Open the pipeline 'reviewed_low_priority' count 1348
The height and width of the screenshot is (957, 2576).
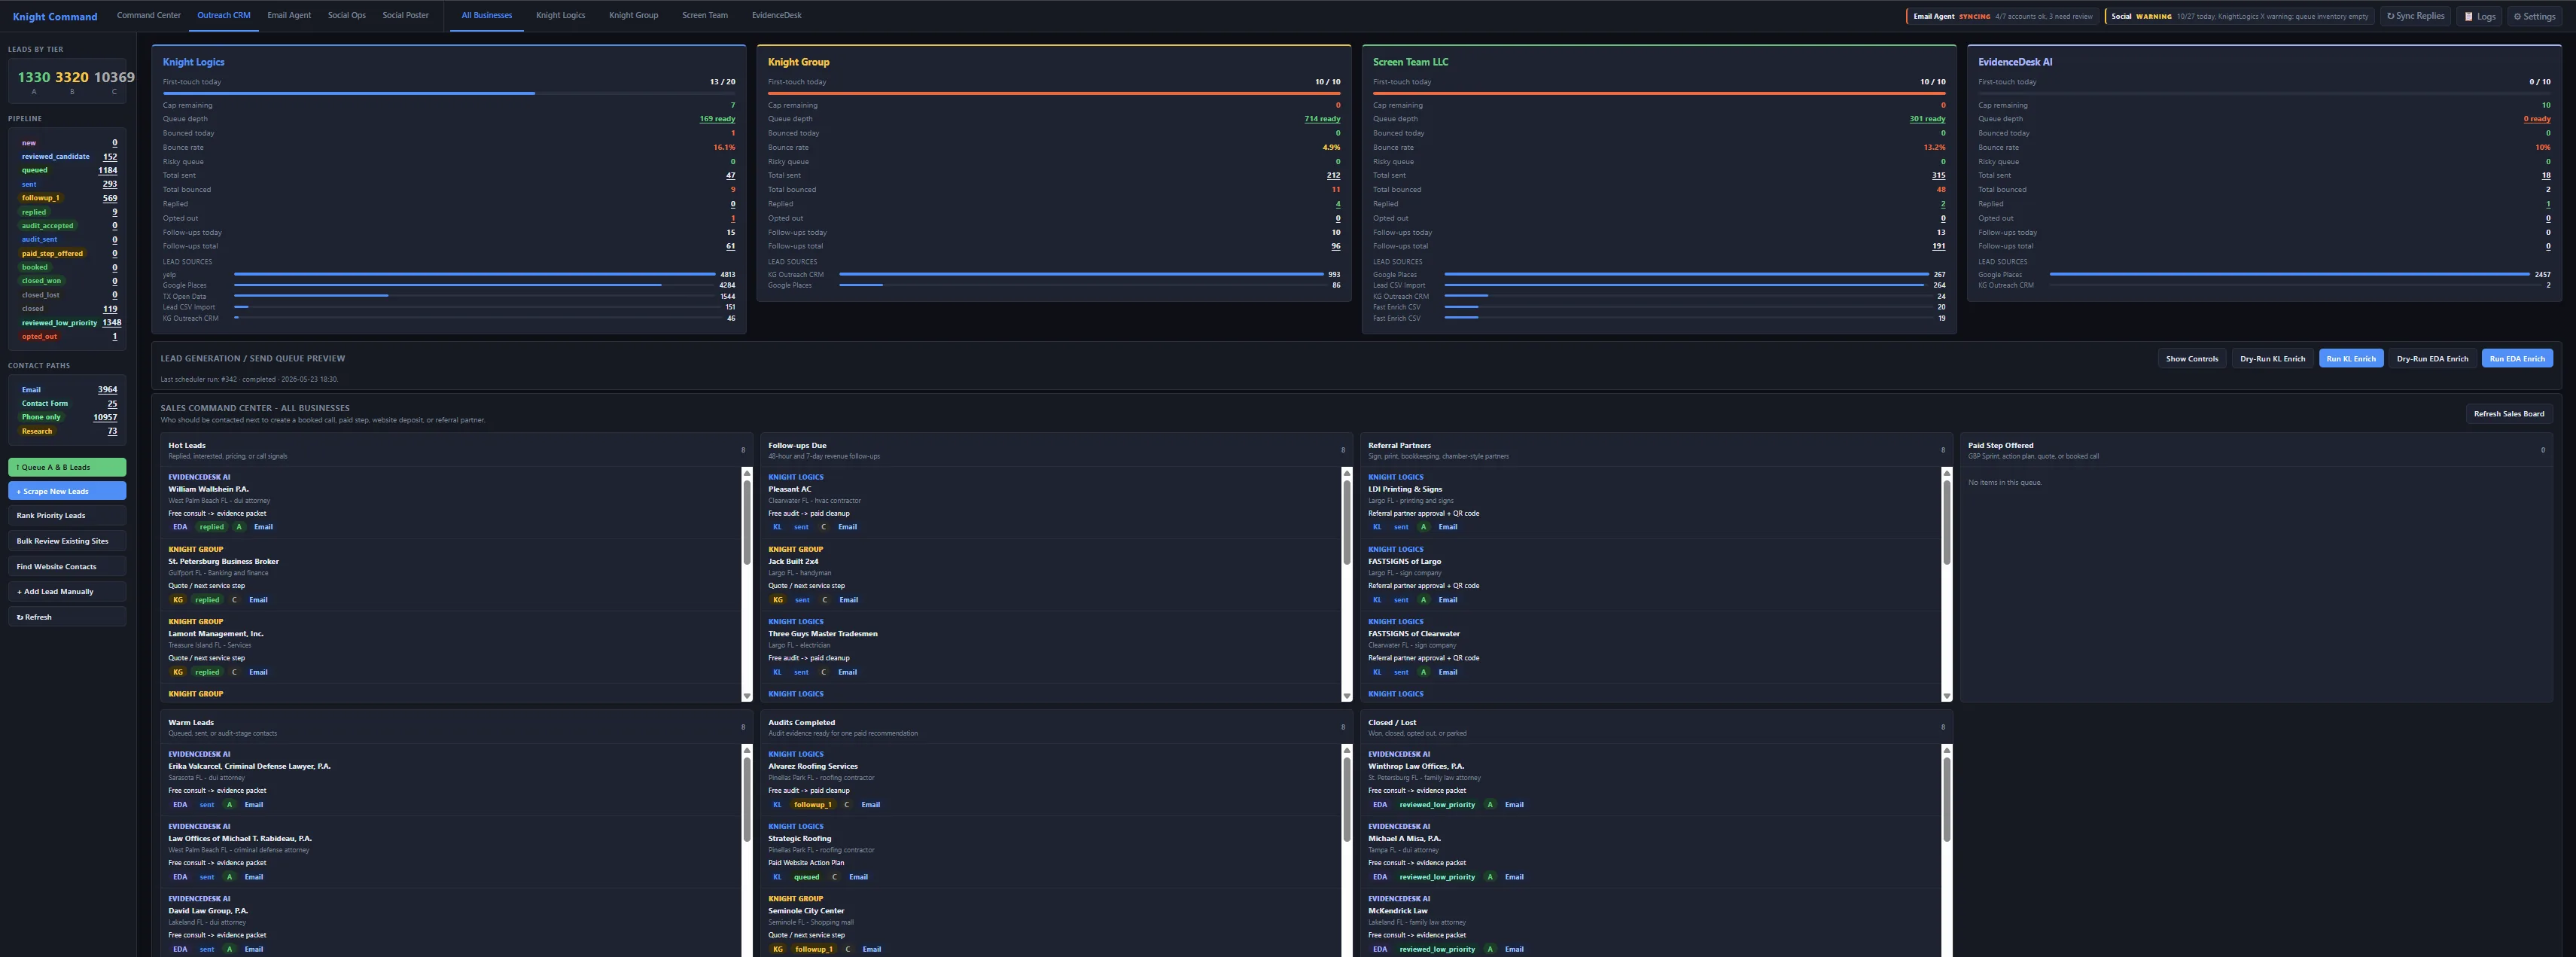click(x=111, y=323)
